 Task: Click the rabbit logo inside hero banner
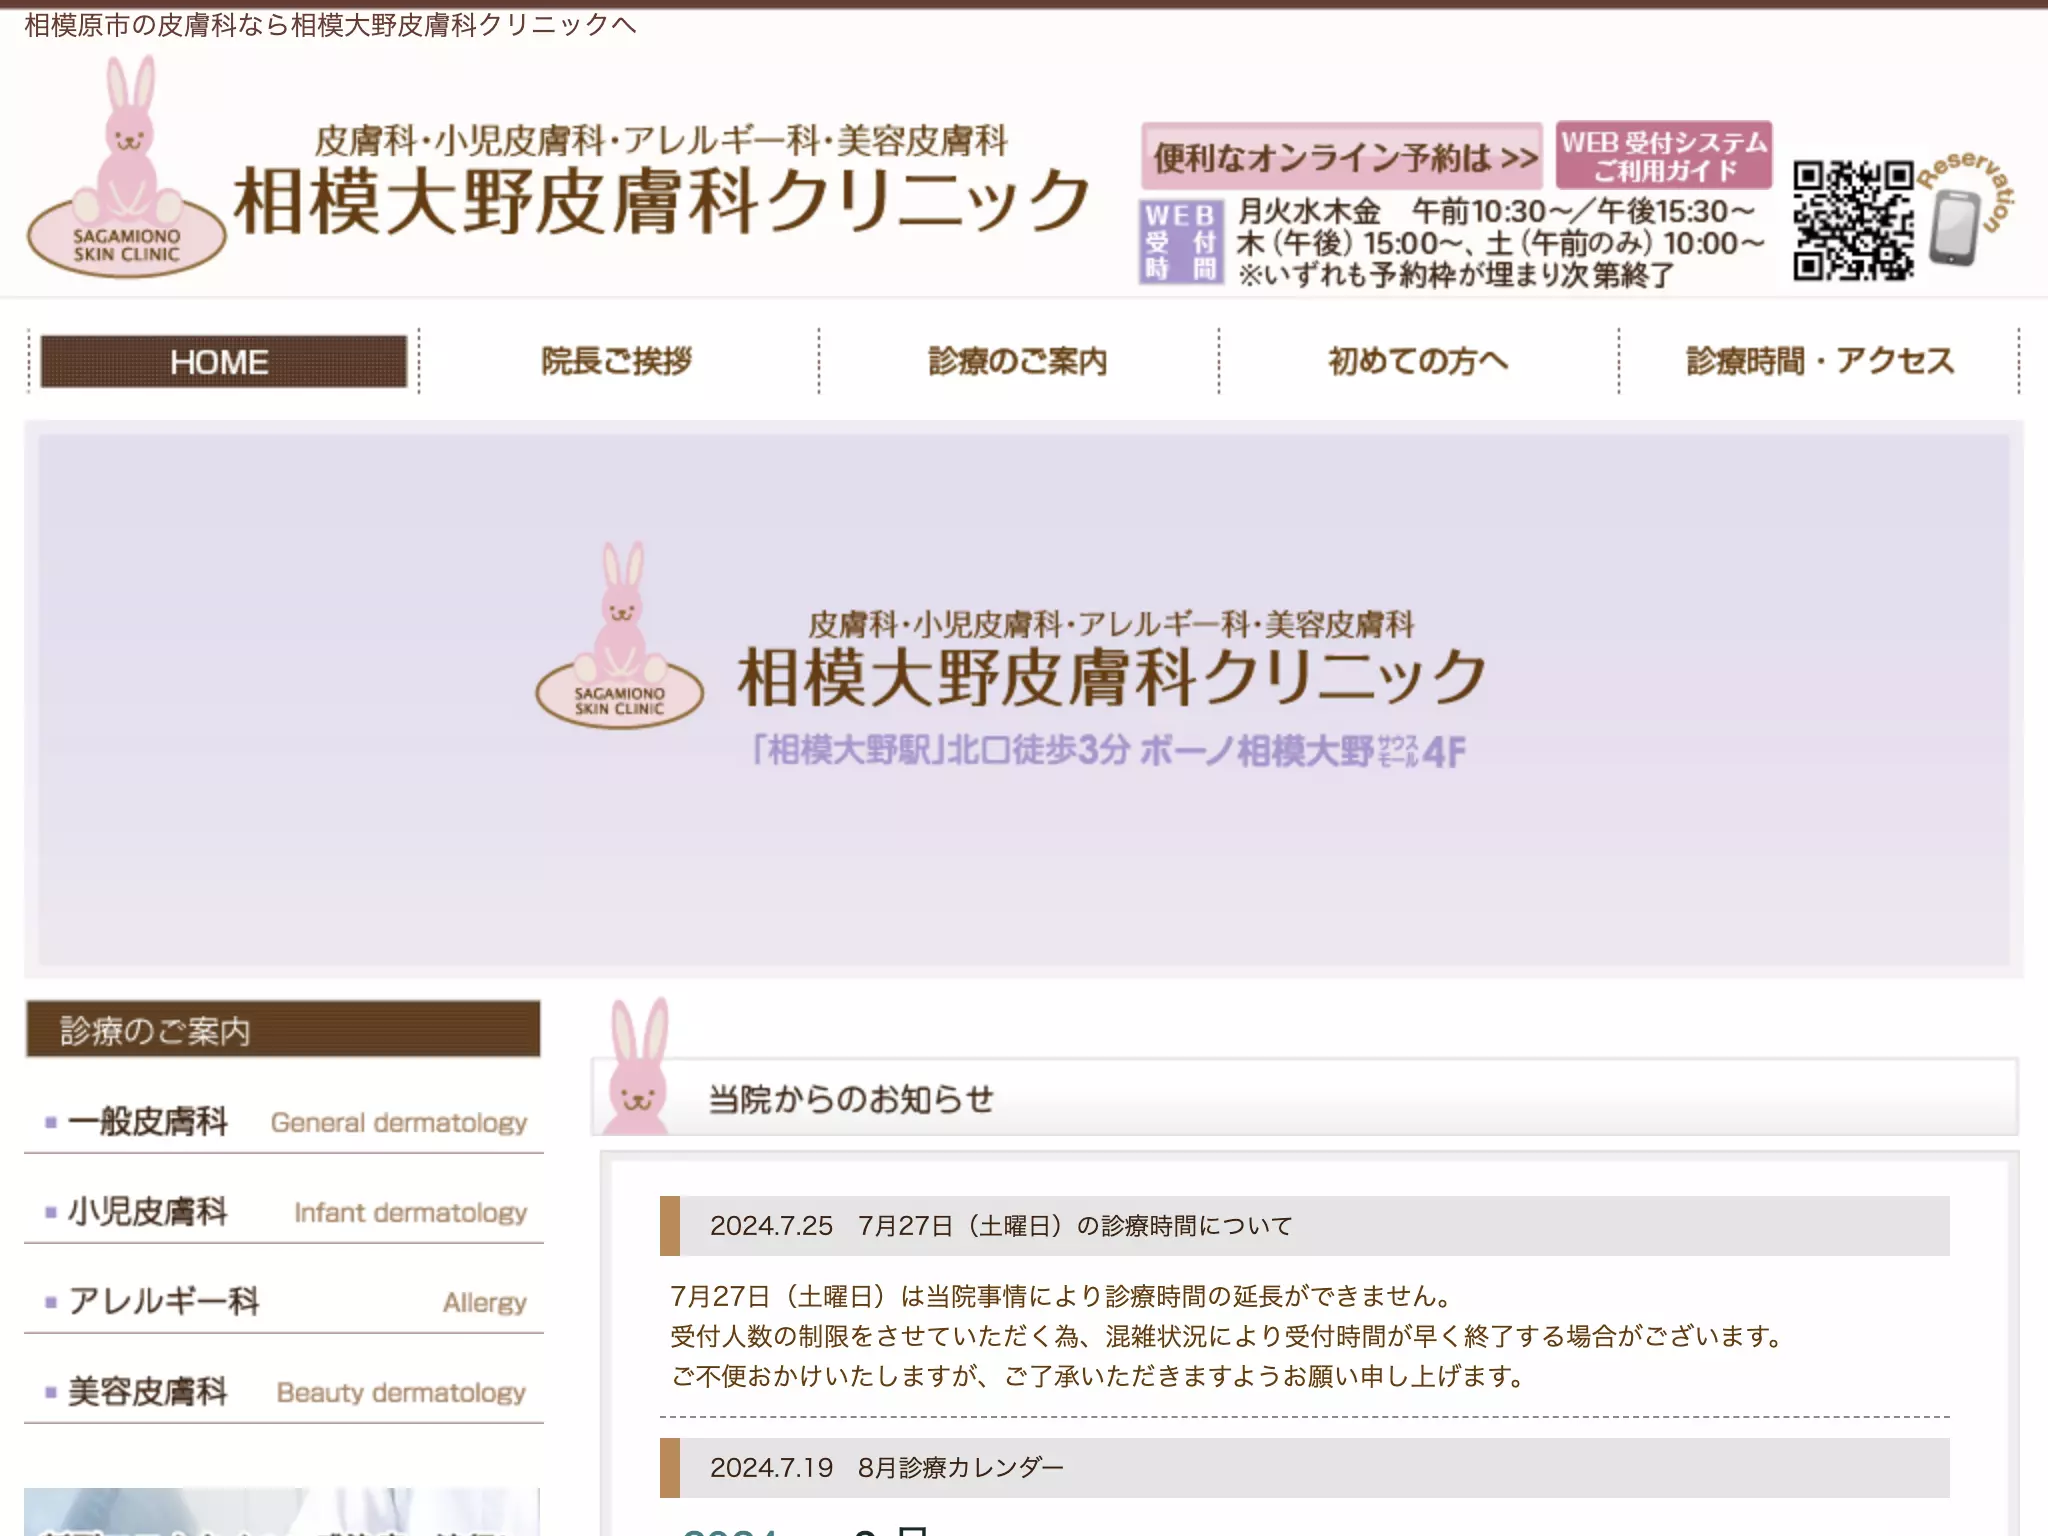coord(620,634)
